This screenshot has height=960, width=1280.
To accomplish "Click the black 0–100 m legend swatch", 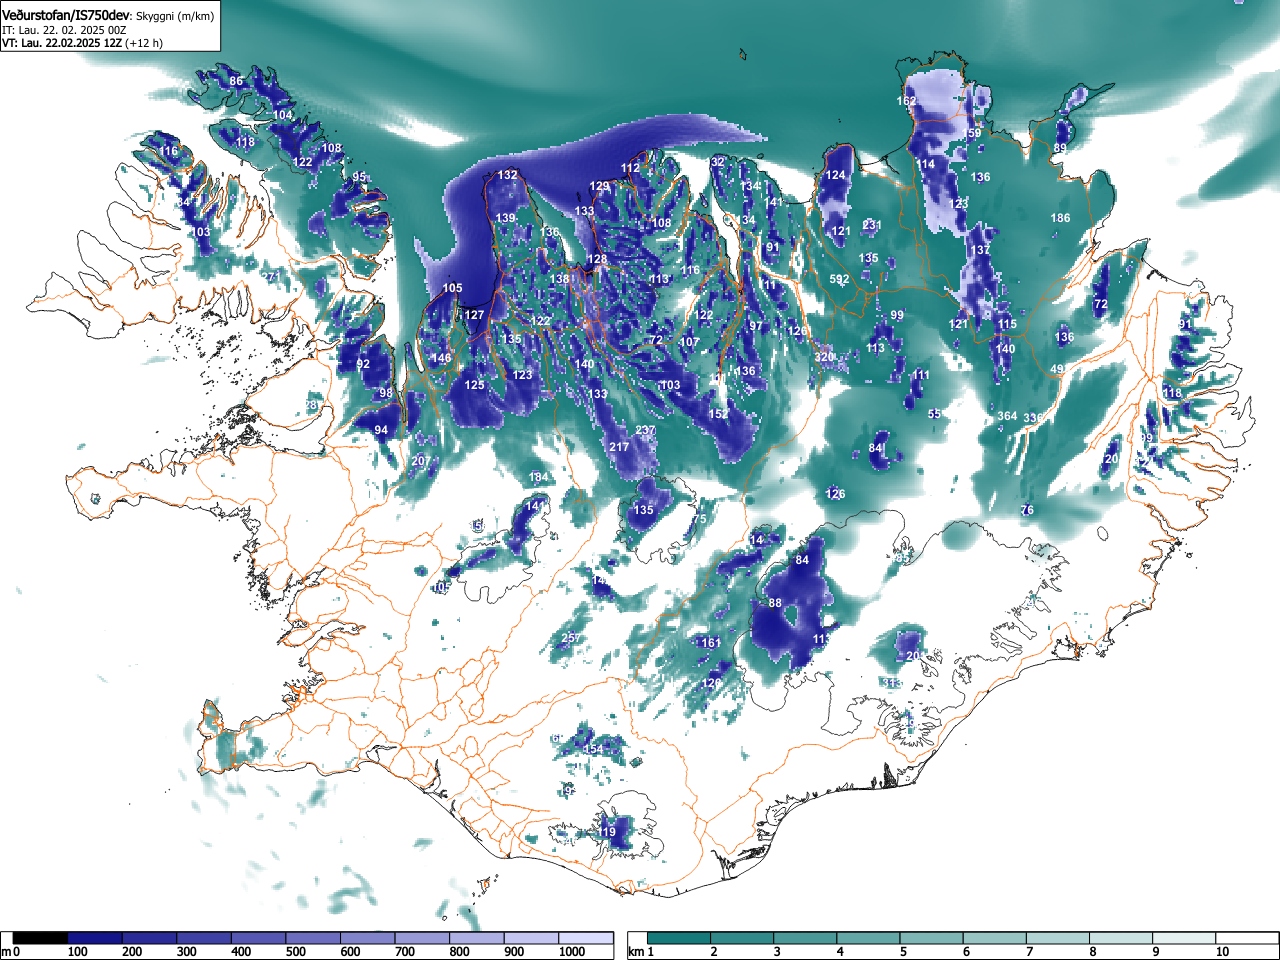I will click(x=40, y=938).
